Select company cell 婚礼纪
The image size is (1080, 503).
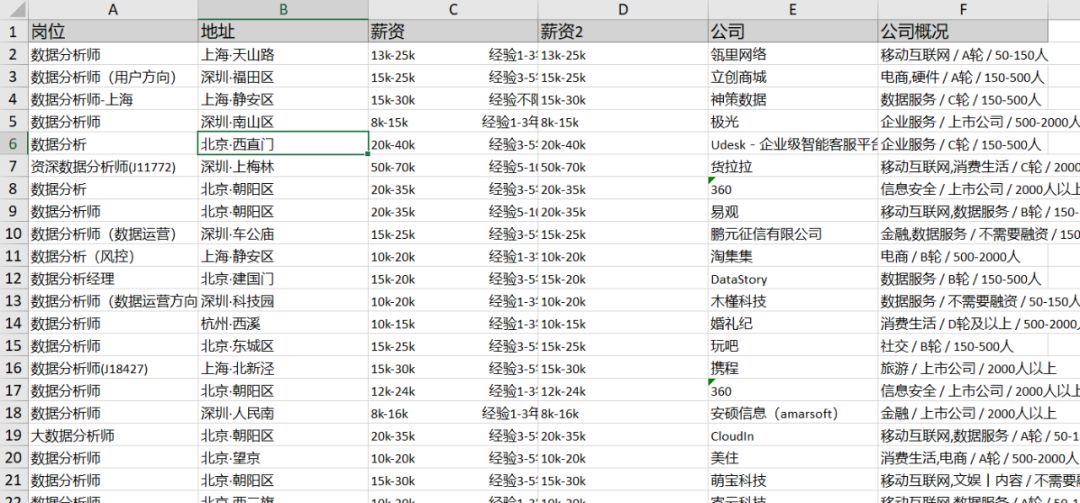point(793,323)
